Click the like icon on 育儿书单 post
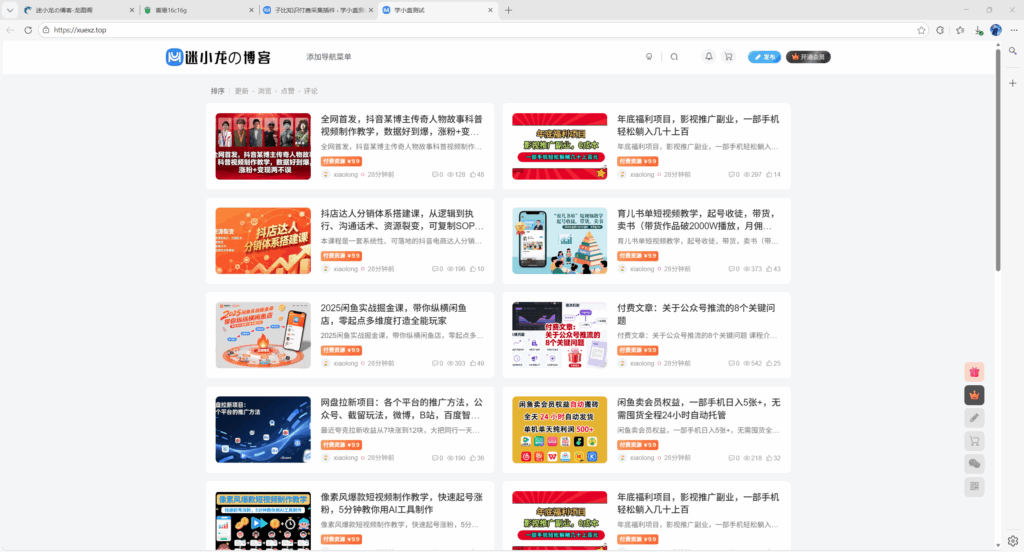This screenshot has height=552, width=1024. click(x=769, y=268)
